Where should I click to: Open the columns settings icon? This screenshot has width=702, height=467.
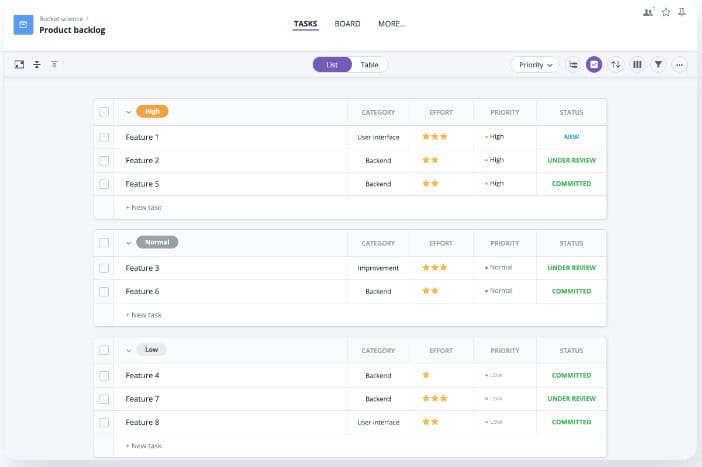637,64
